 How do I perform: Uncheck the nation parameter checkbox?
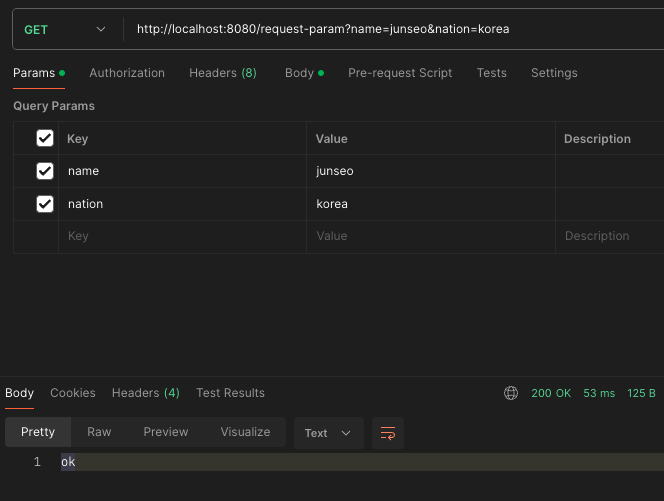45,204
